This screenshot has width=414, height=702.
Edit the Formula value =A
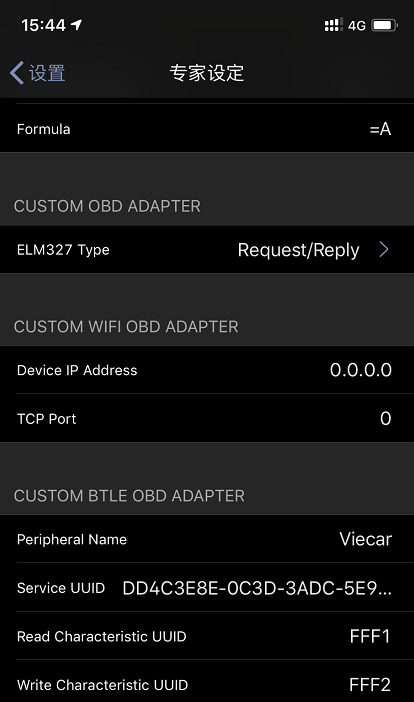[380, 129]
